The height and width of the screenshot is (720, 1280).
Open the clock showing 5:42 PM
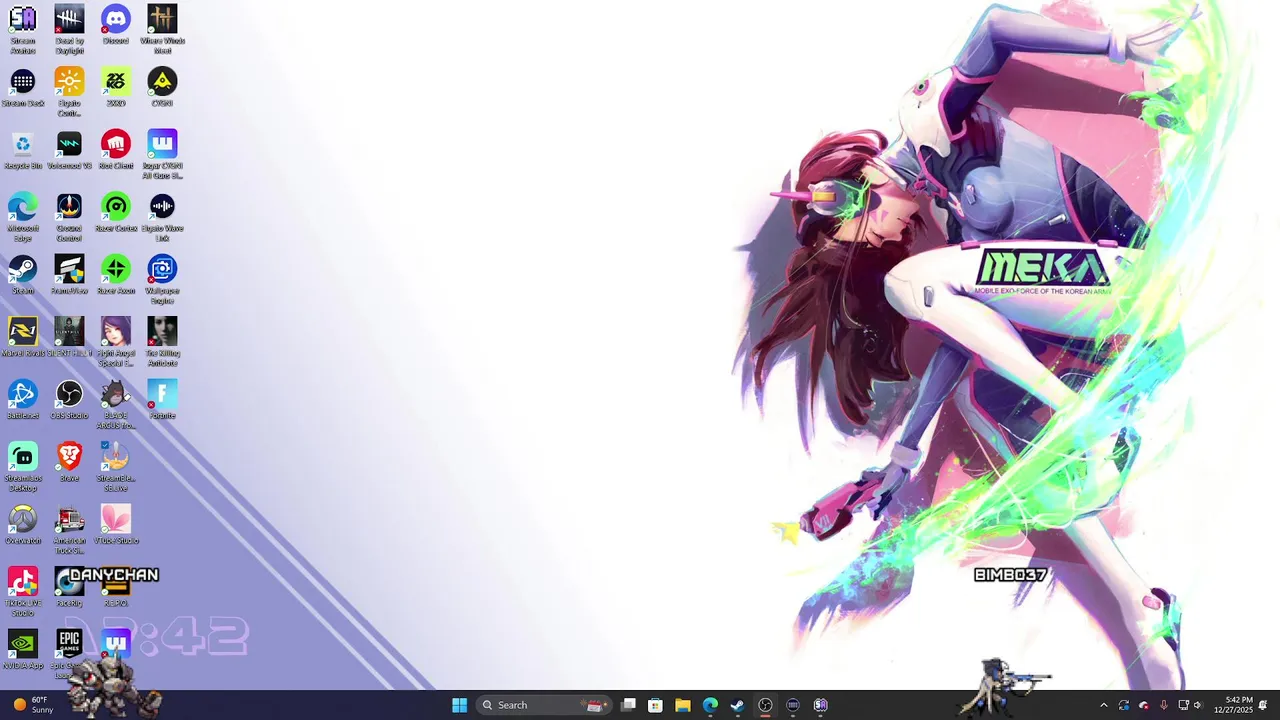(1233, 705)
